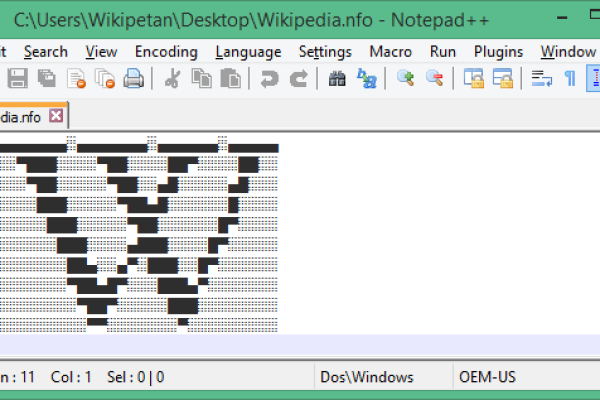The height and width of the screenshot is (400, 600).
Task: Toggle synchronize horizontal scrolling icon
Action: (502, 78)
